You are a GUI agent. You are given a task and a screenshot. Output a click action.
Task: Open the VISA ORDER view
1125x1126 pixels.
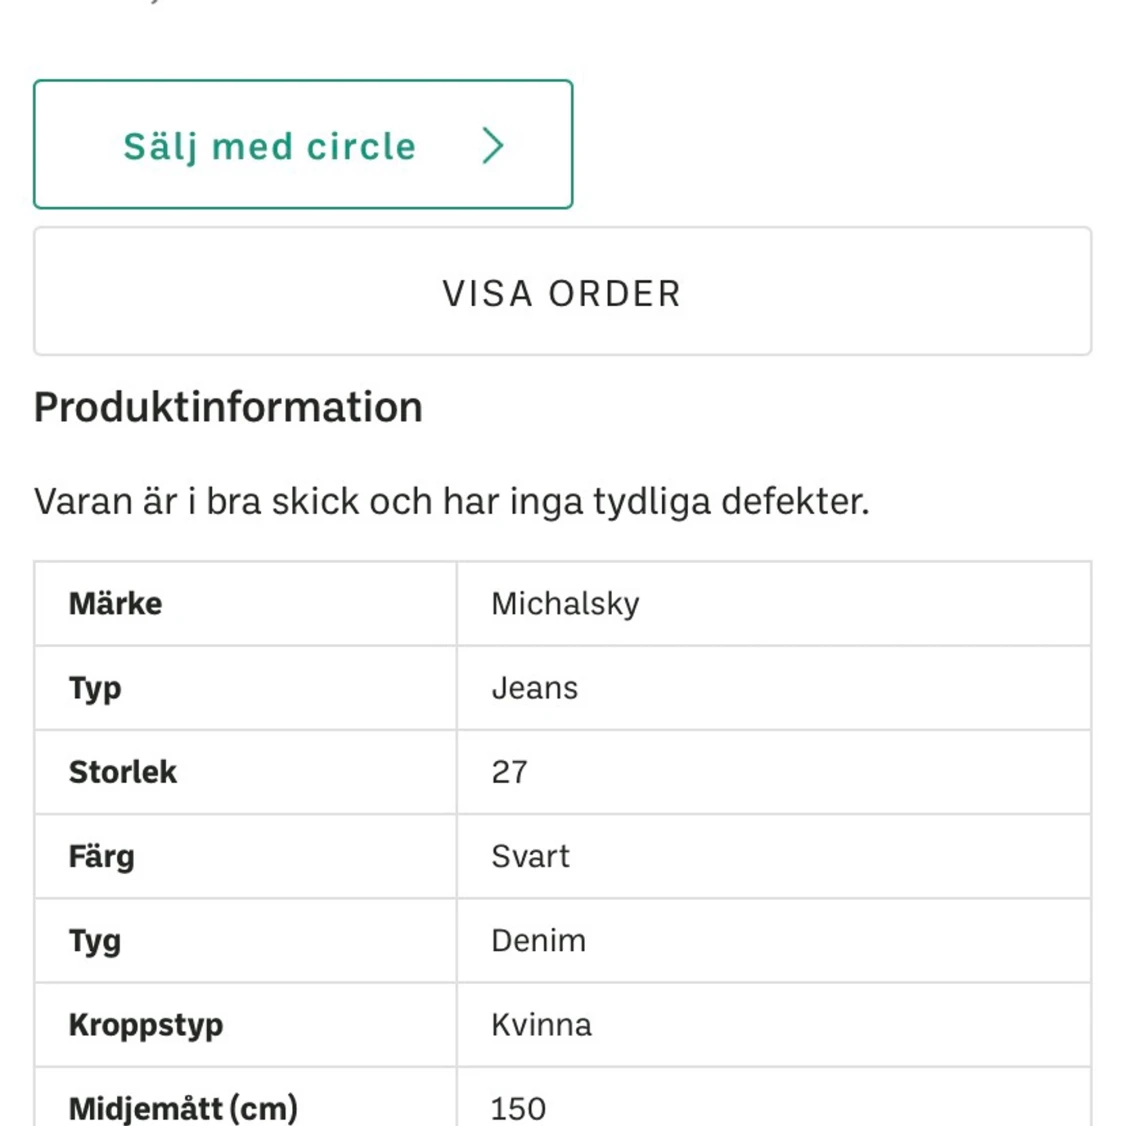click(562, 292)
